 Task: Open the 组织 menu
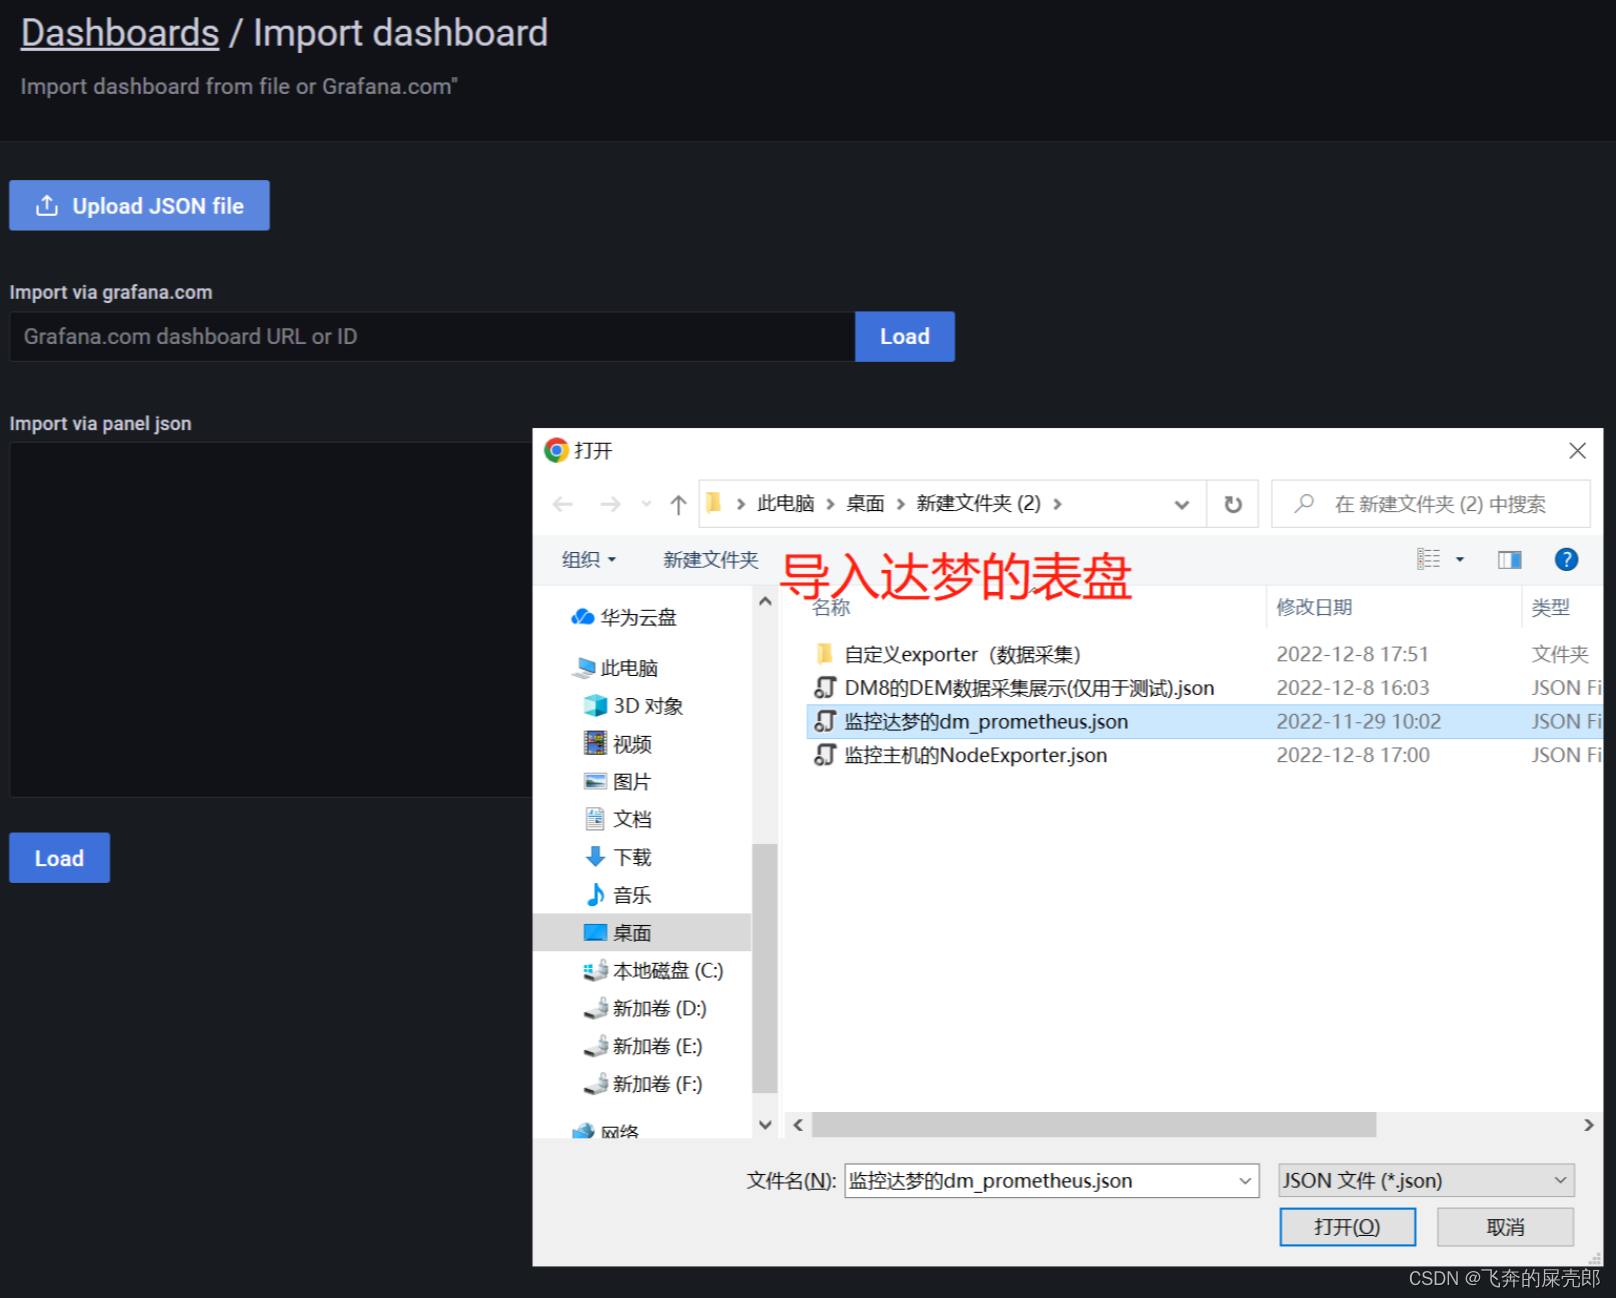click(588, 560)
